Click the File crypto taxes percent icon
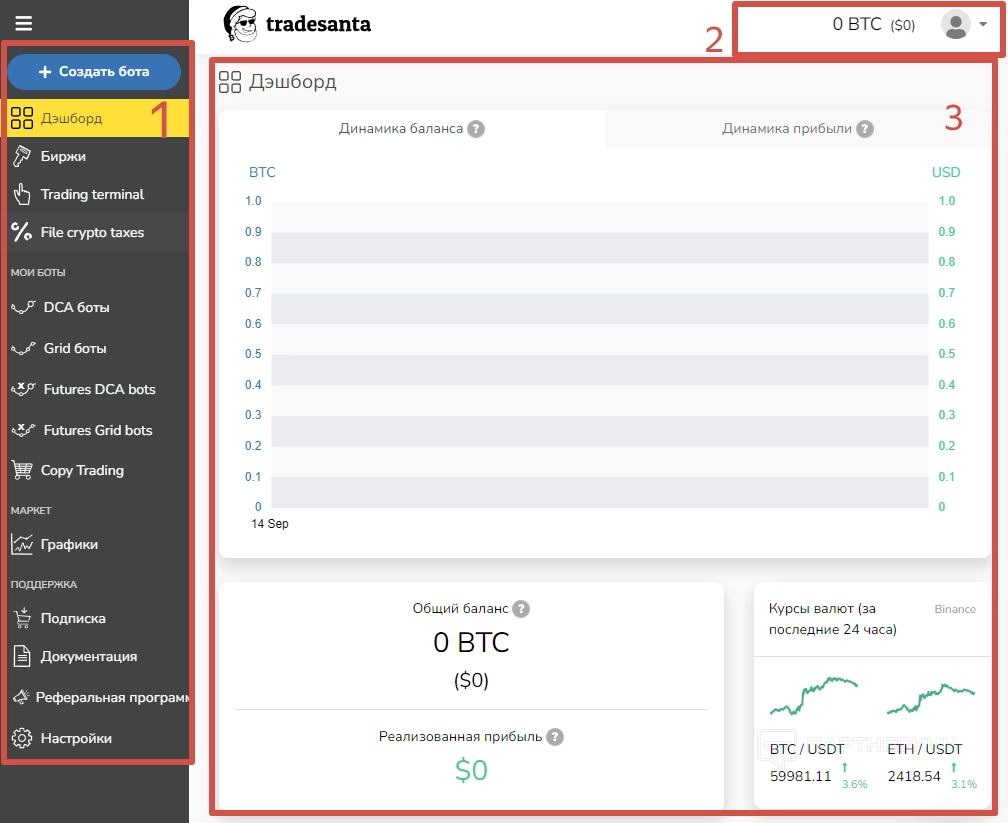This screenshot has height=823, width=1008. click(22, 232)
